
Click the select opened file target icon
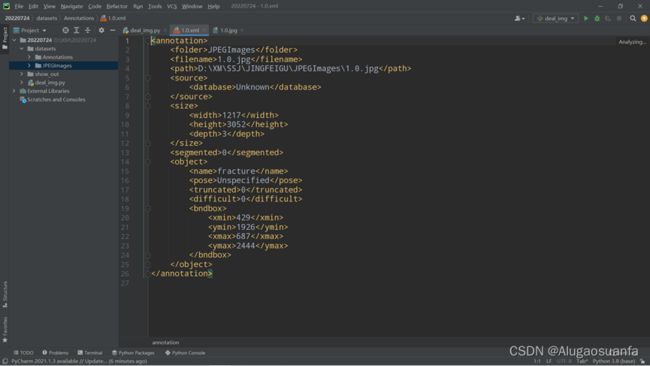65,30
